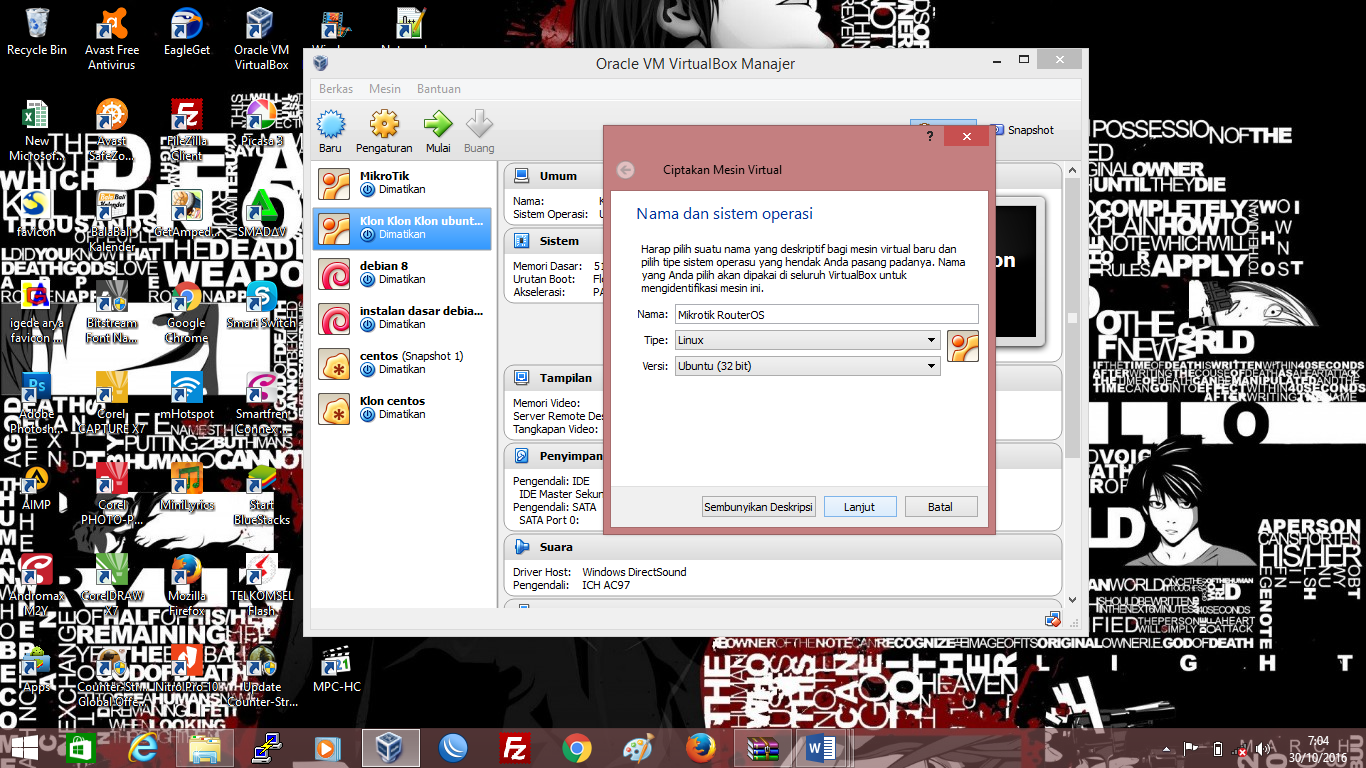
Task: Open Google Chrome desktop shortcut
Action: tap(186, 312)
